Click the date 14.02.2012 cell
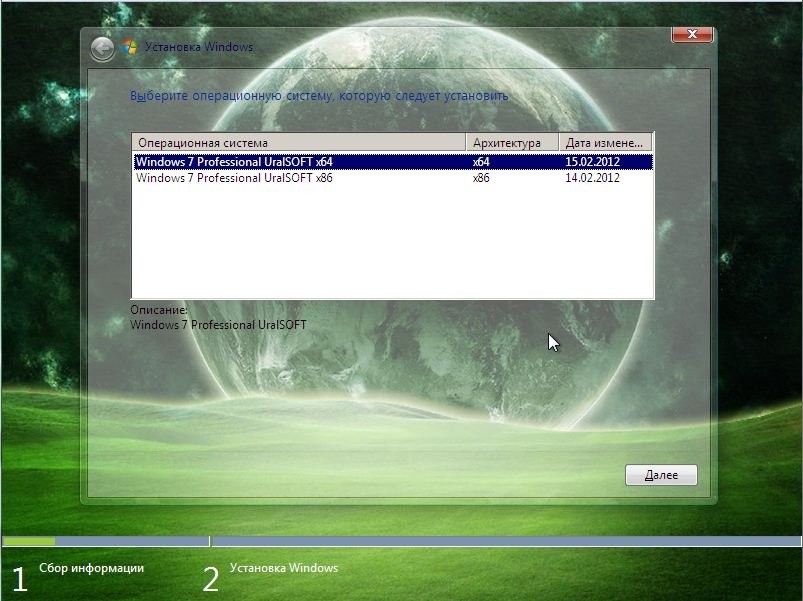Screen dimensions: 803x601 click(x=593, y=178)
